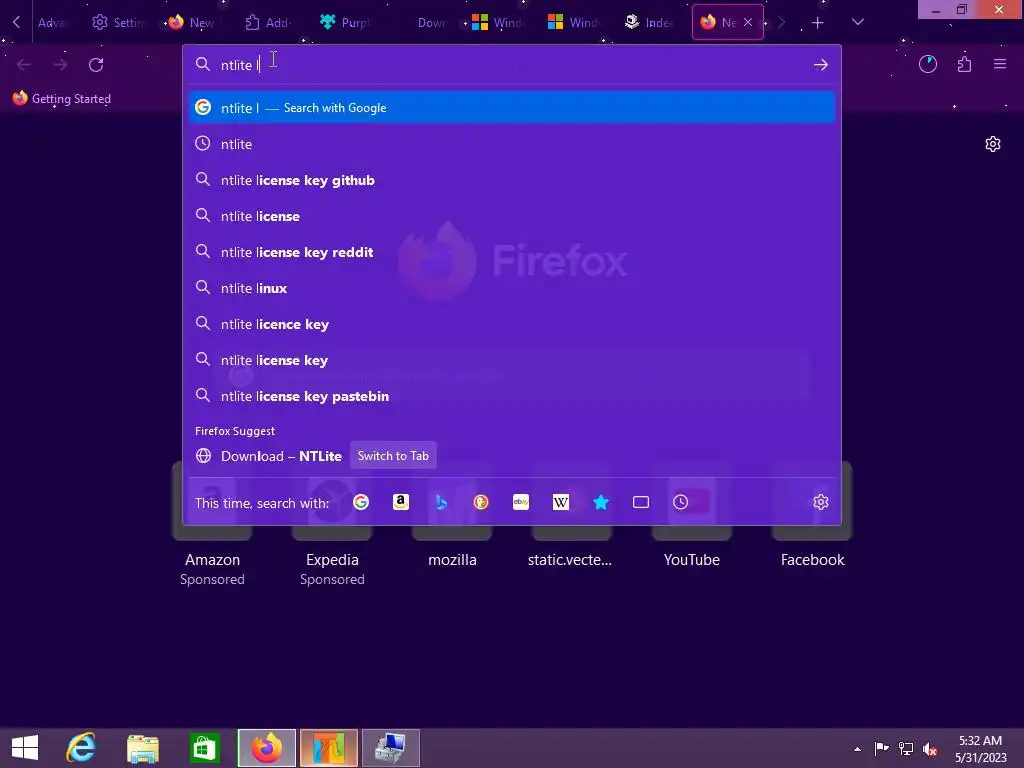Click the Switch to Tab button
Viewport: 1024px width, 768px height.
click(393, 456)
